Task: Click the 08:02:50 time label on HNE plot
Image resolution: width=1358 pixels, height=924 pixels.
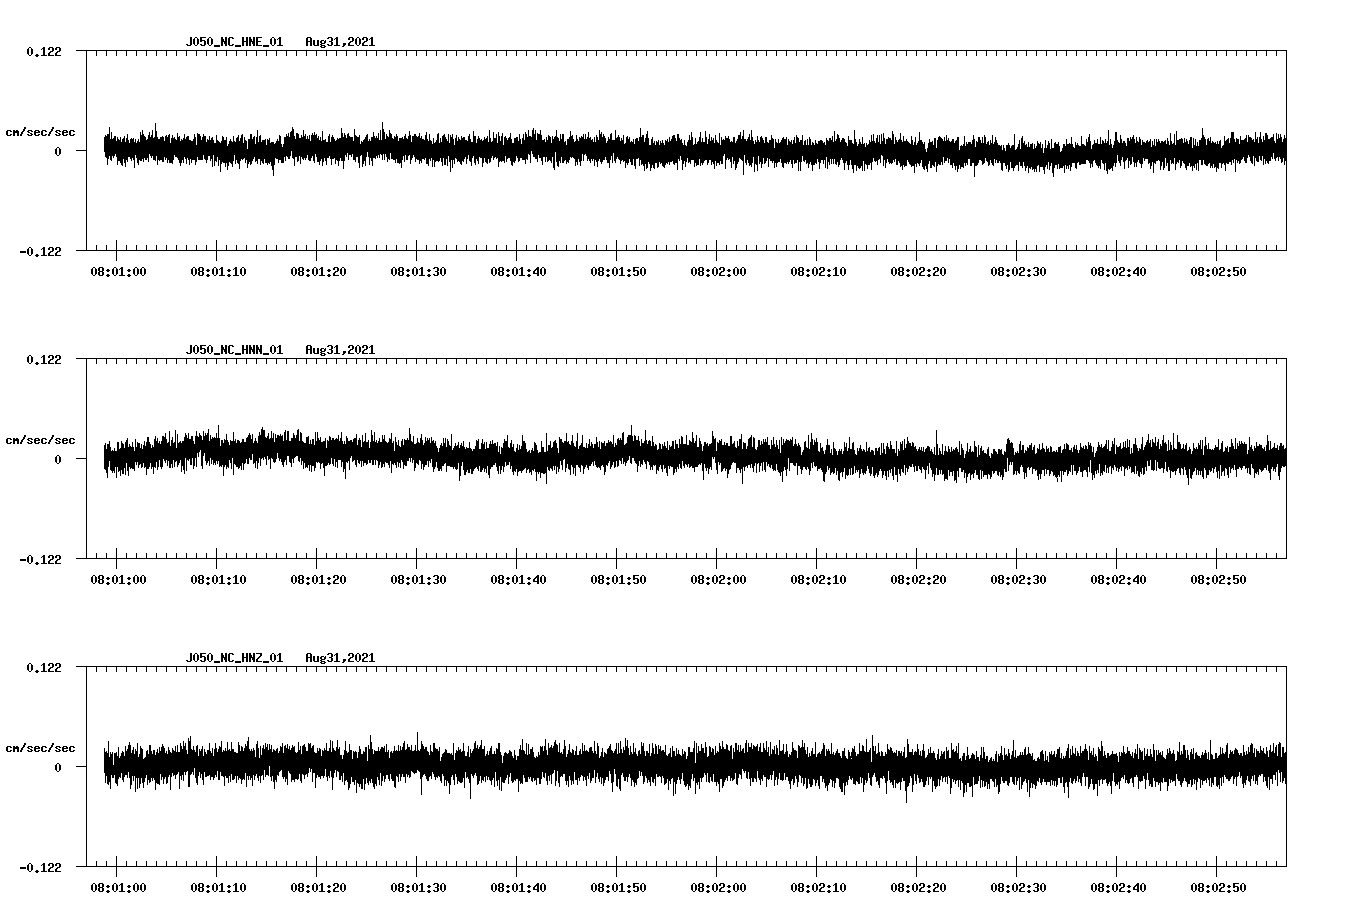Action: [x=1218, y=272]
